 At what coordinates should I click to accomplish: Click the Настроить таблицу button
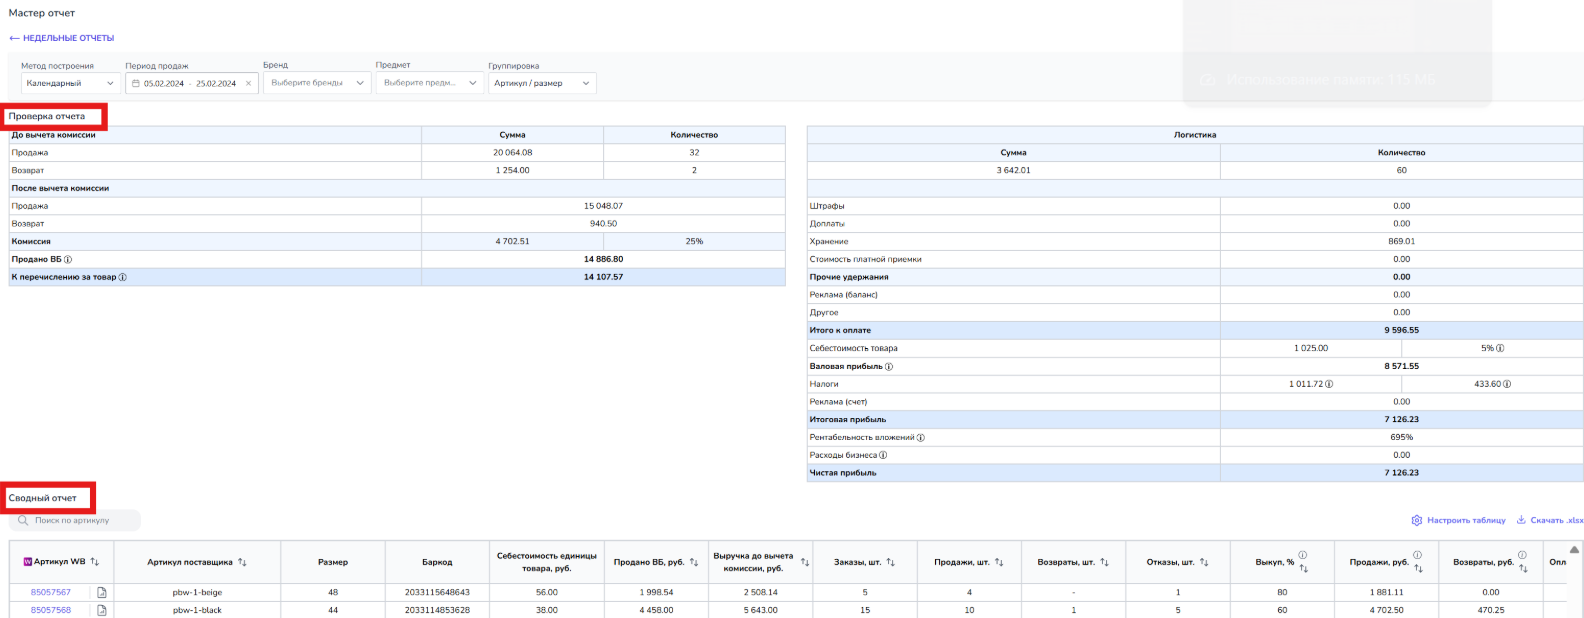coord(1458,520)
